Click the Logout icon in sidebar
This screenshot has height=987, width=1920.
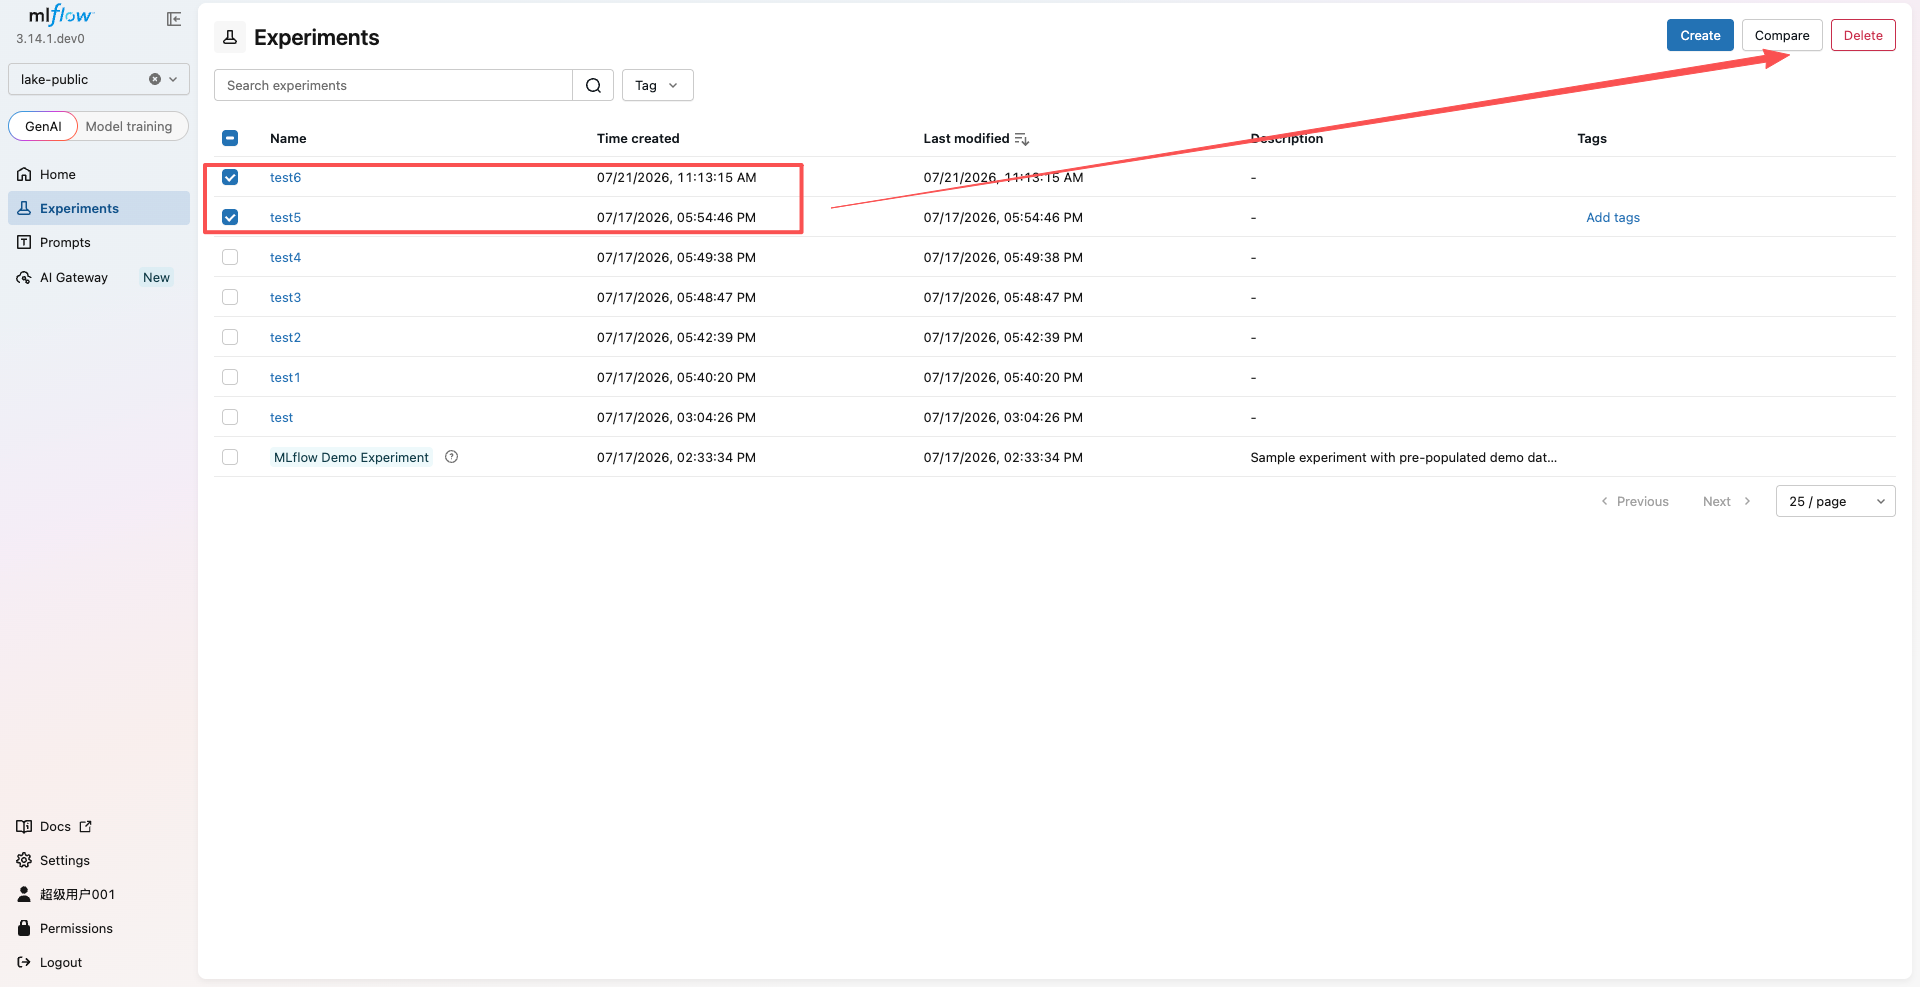tap(24, 962)
